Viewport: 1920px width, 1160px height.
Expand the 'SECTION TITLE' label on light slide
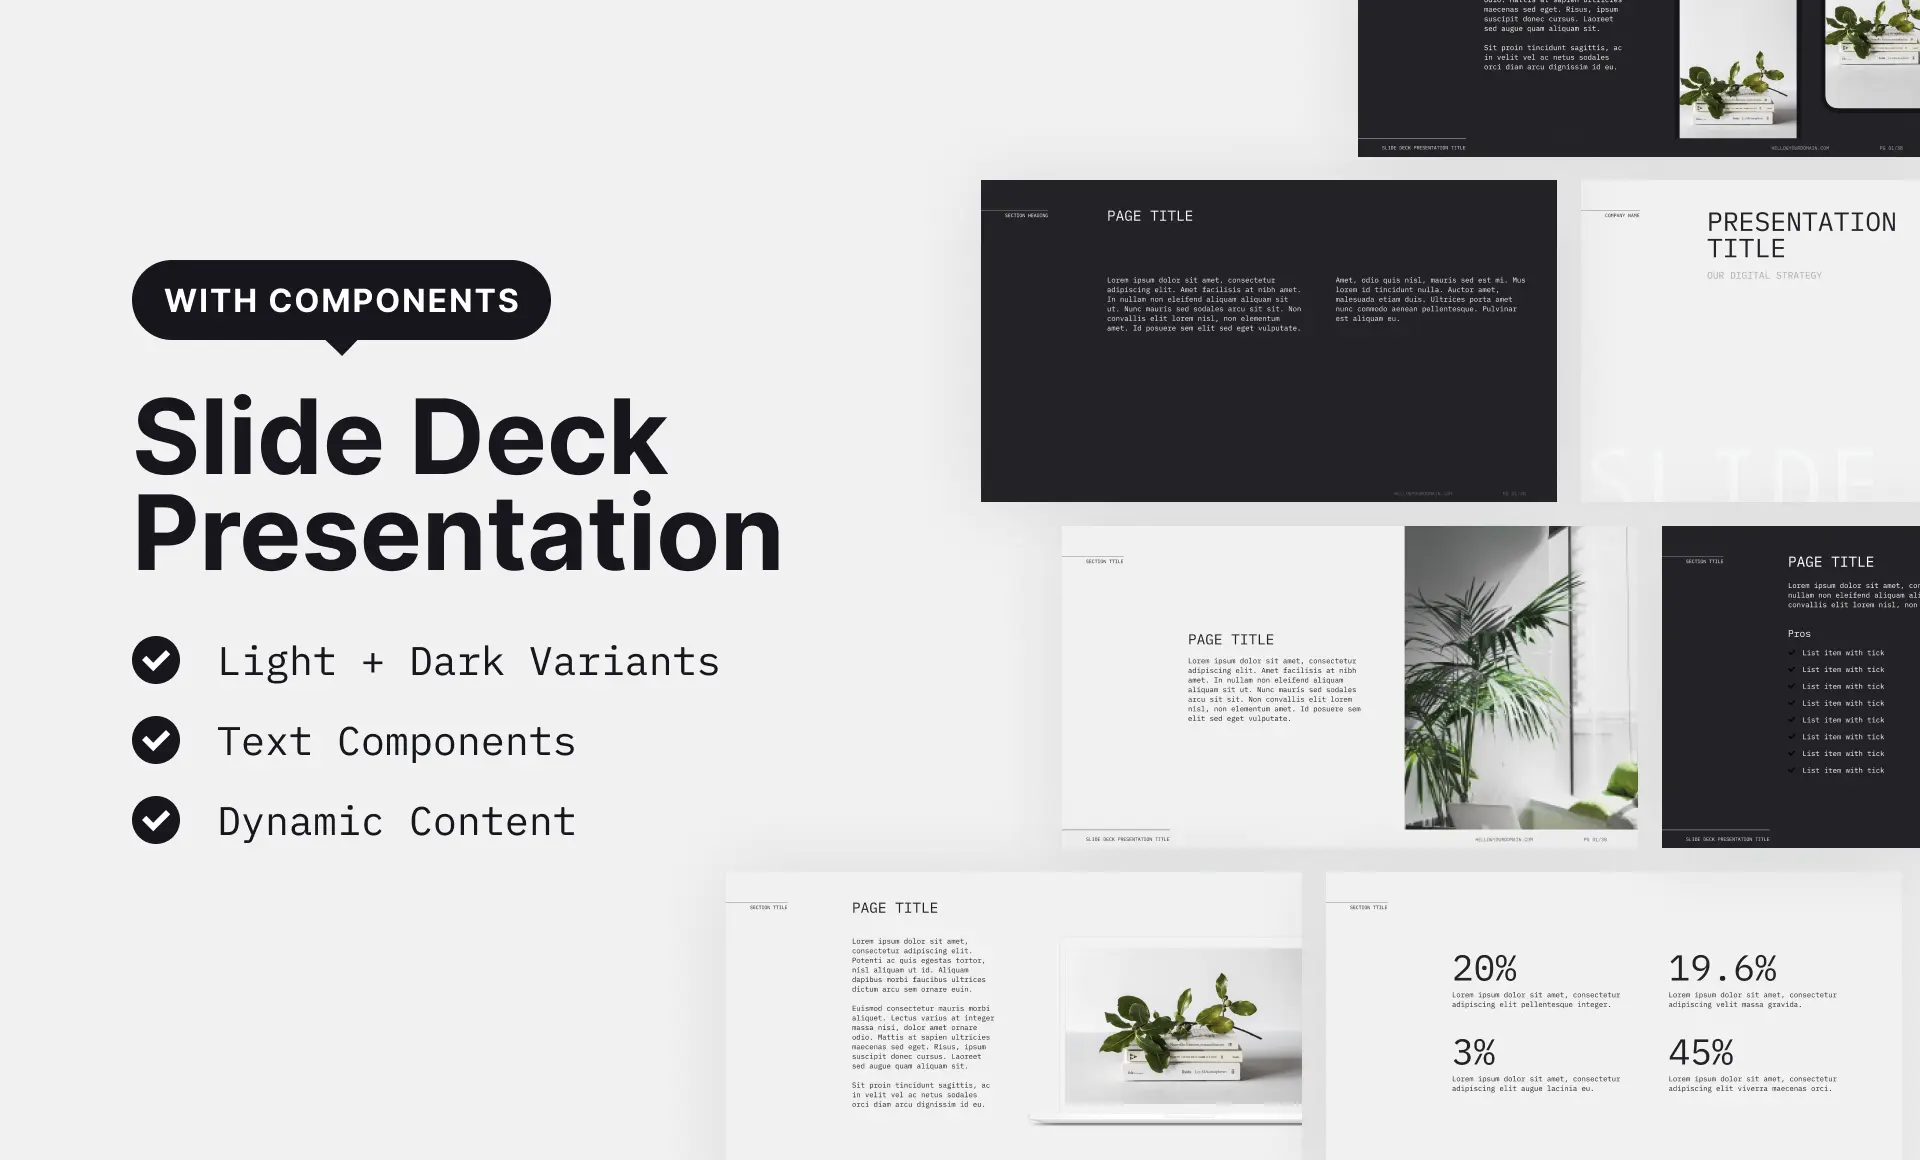point(1104,561)
